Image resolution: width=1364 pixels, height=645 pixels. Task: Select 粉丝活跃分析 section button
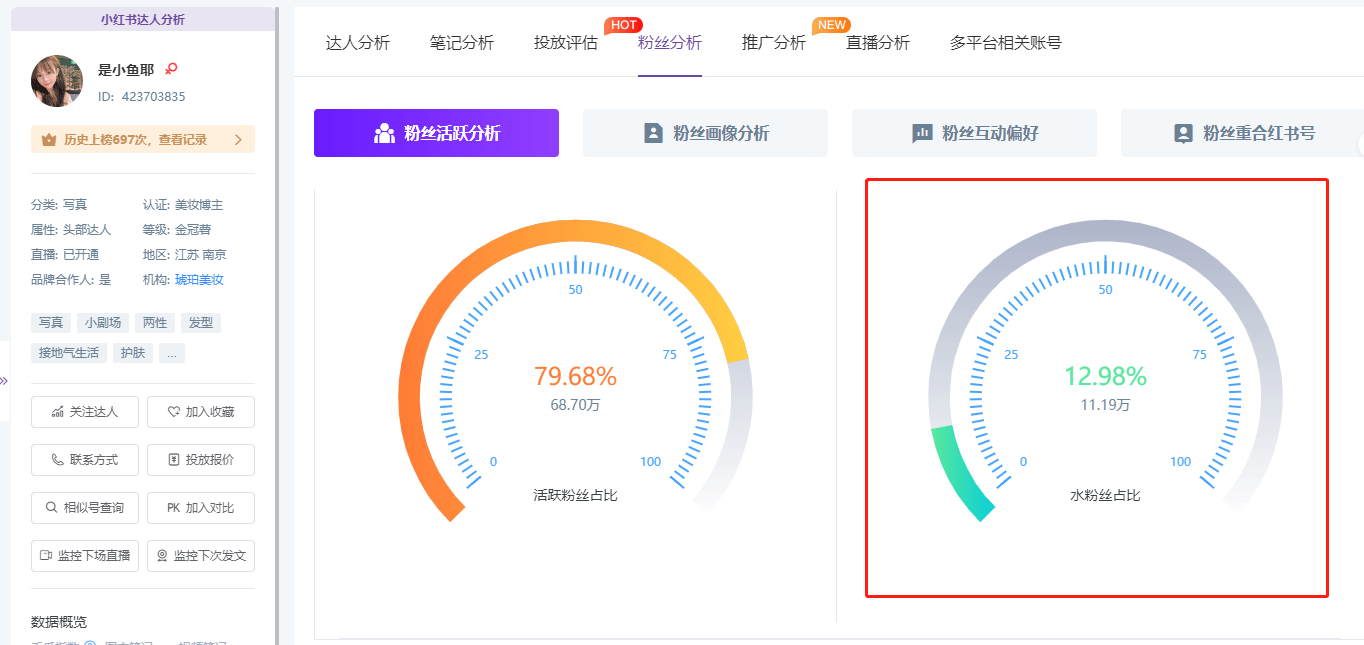(x=436, y=133)
